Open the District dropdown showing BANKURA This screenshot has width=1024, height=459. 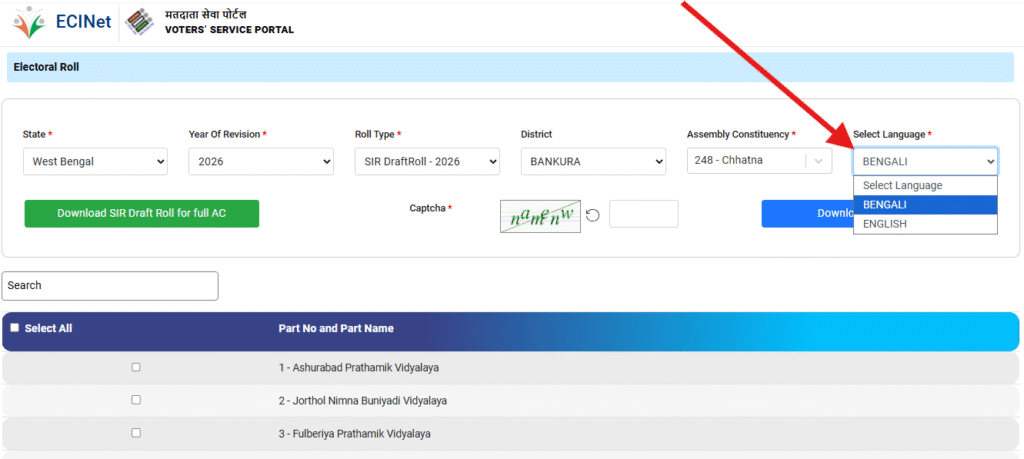point(593,161)
